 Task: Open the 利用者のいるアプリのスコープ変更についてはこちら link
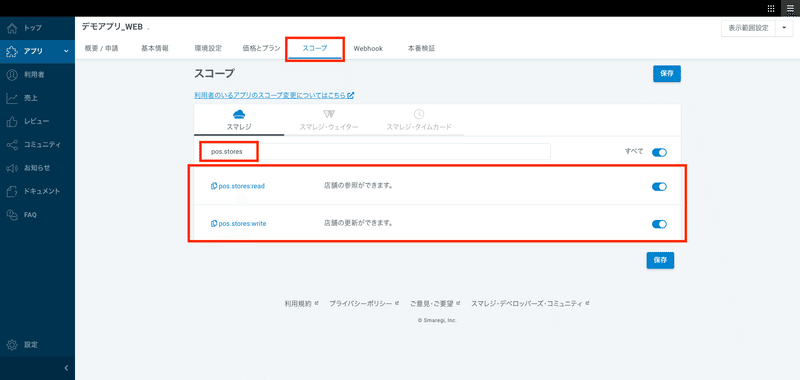(x=274, y=95)
